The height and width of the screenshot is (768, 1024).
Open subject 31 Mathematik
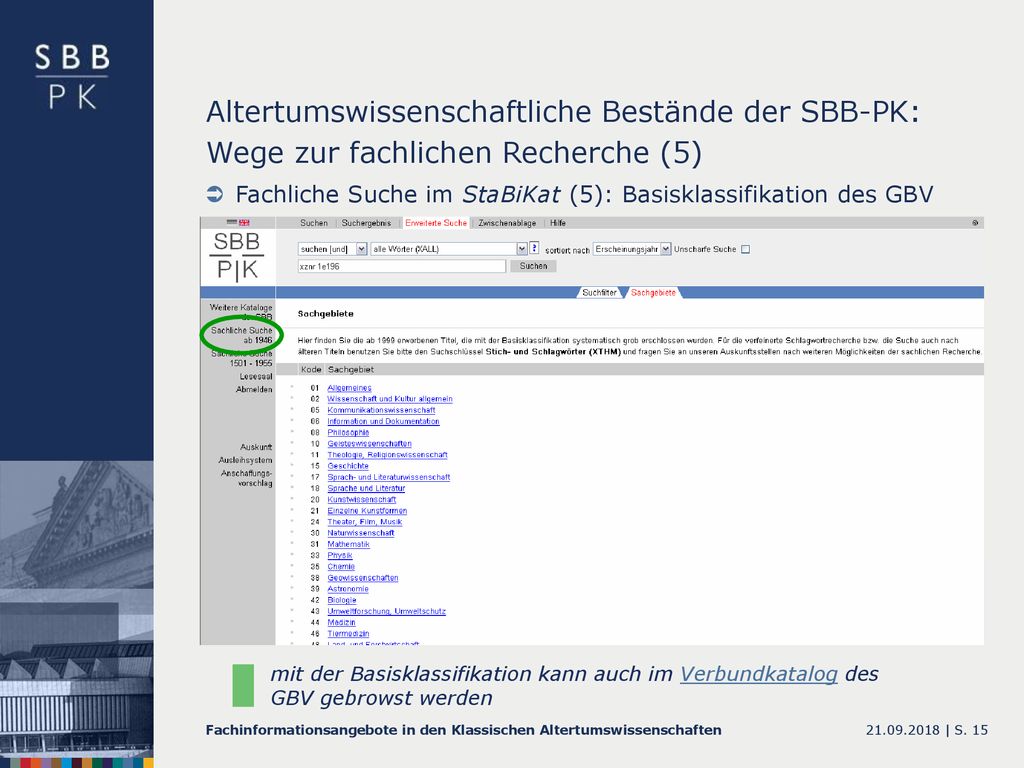click(x=349, y=544)
